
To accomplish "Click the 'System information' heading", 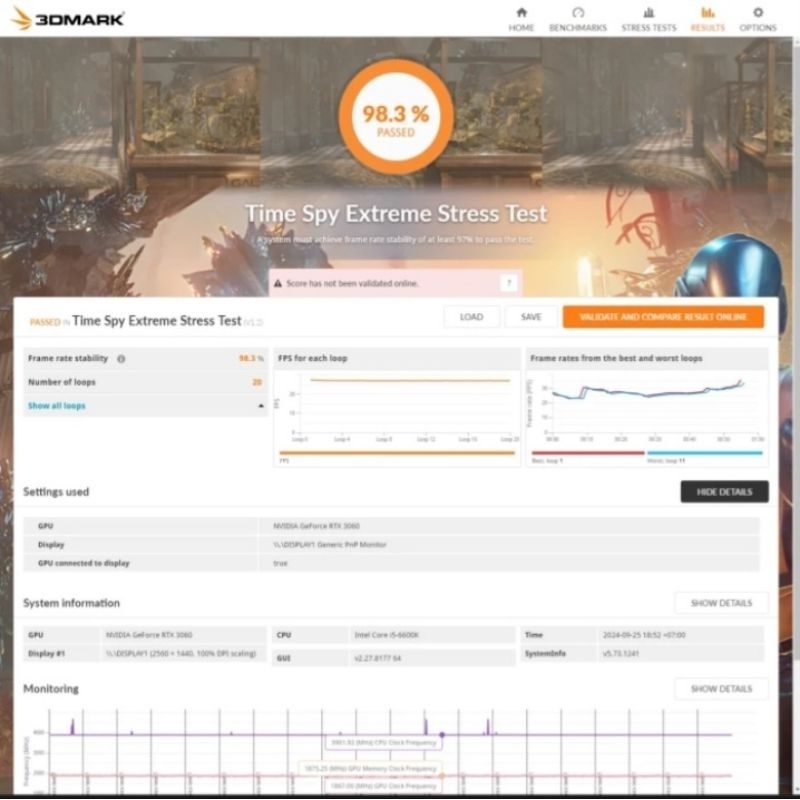I will (71, 603).
